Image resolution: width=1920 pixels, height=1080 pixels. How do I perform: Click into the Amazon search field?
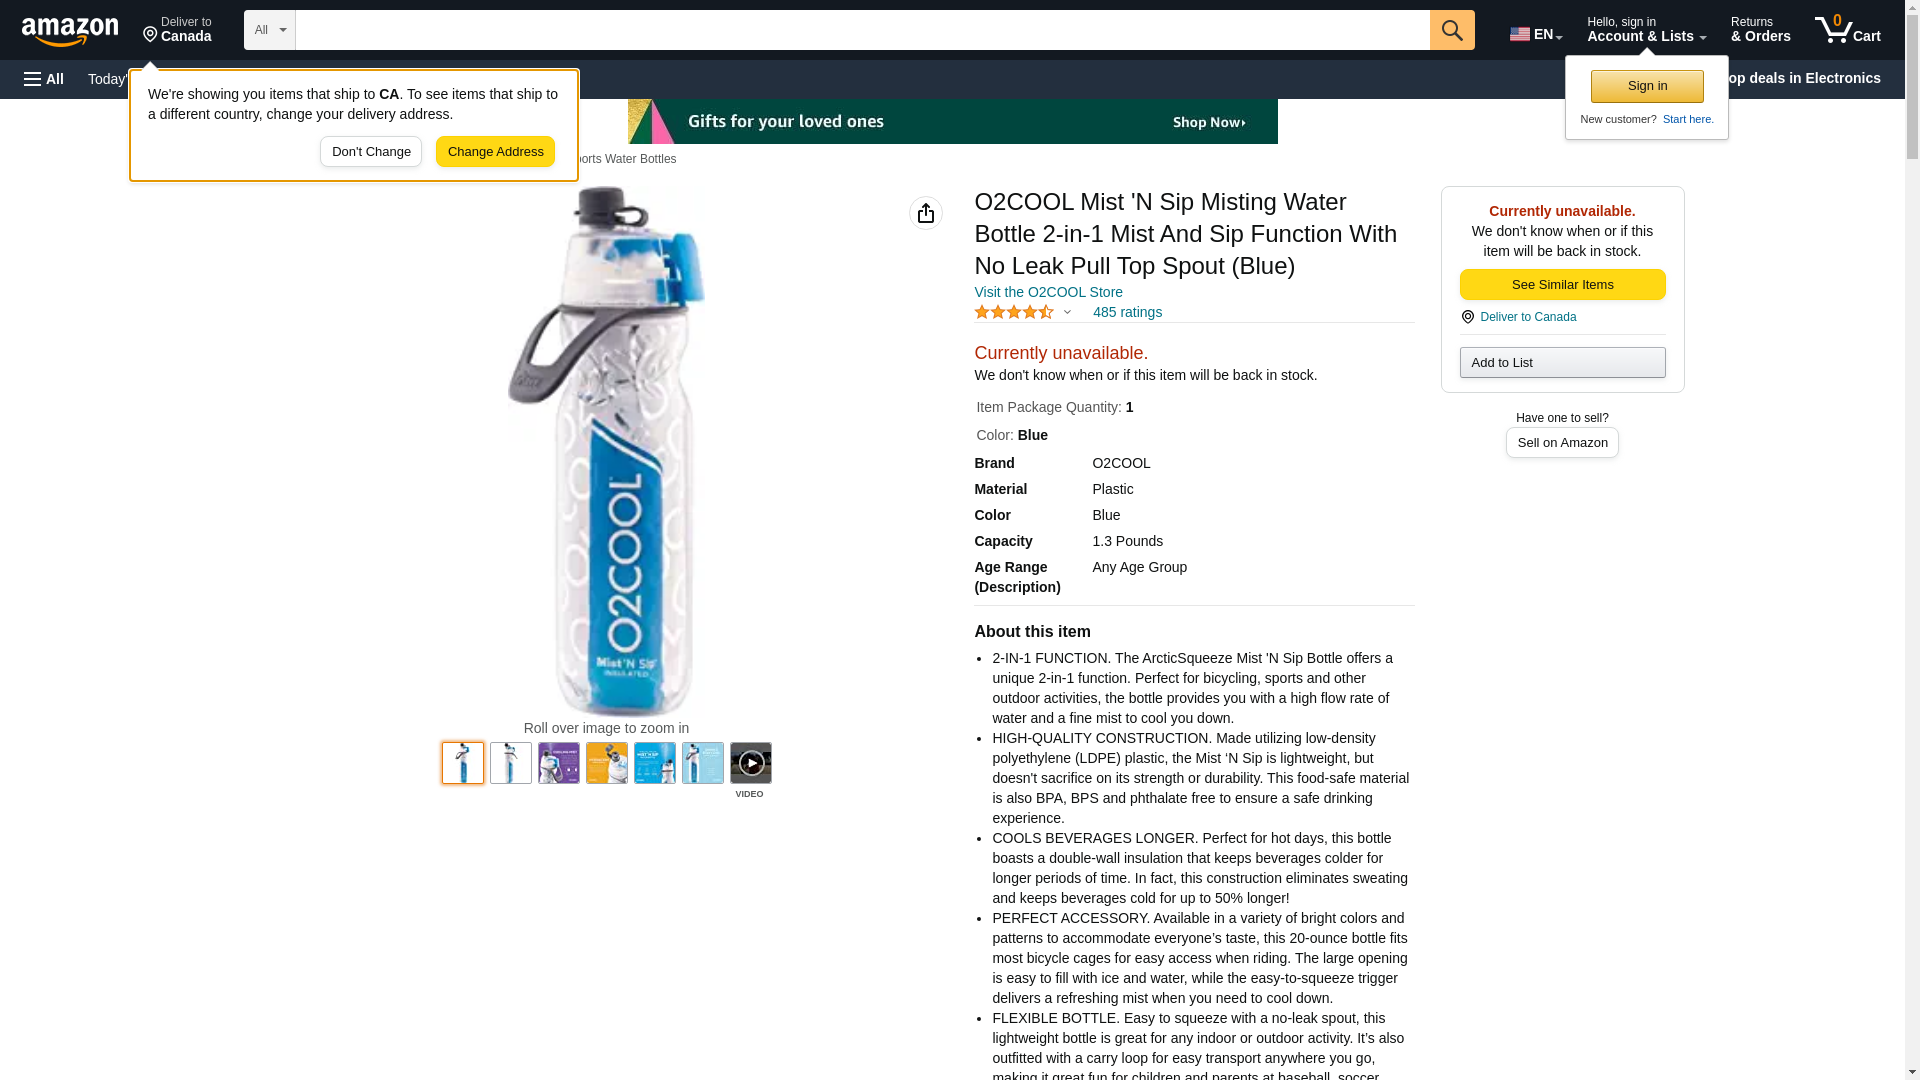(x=862, y=30)
